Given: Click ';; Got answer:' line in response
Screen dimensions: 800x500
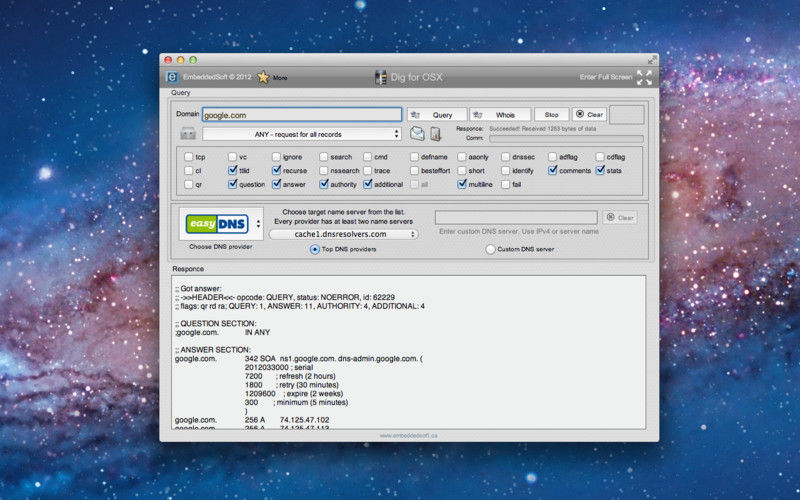Looking at the screenshot, I should tap(198, 288).
